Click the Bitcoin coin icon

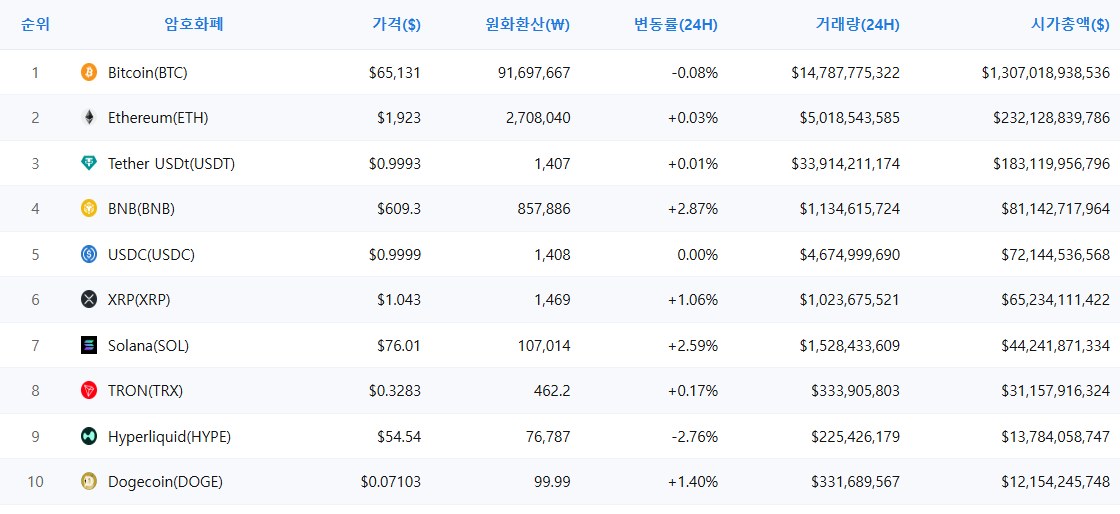point(89,72)
